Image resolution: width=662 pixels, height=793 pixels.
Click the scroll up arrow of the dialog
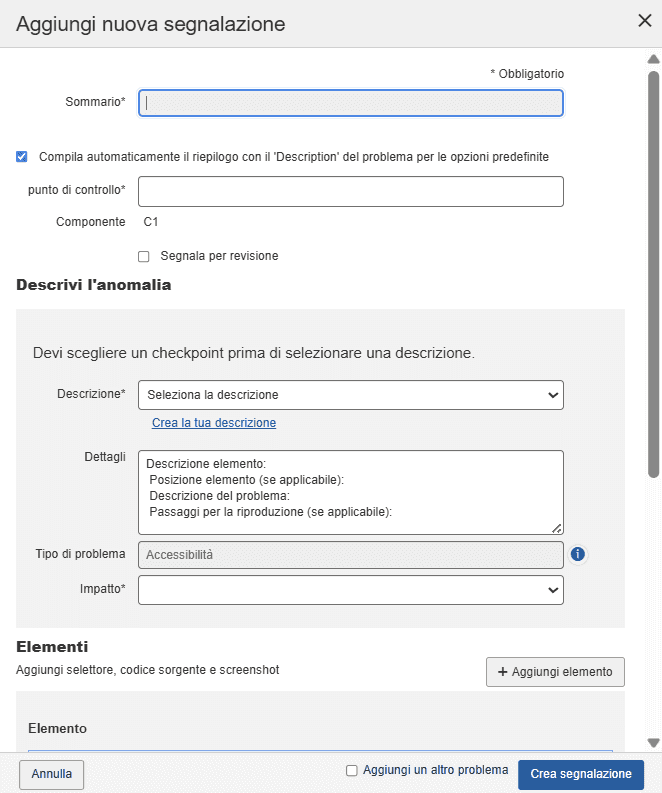653,59
